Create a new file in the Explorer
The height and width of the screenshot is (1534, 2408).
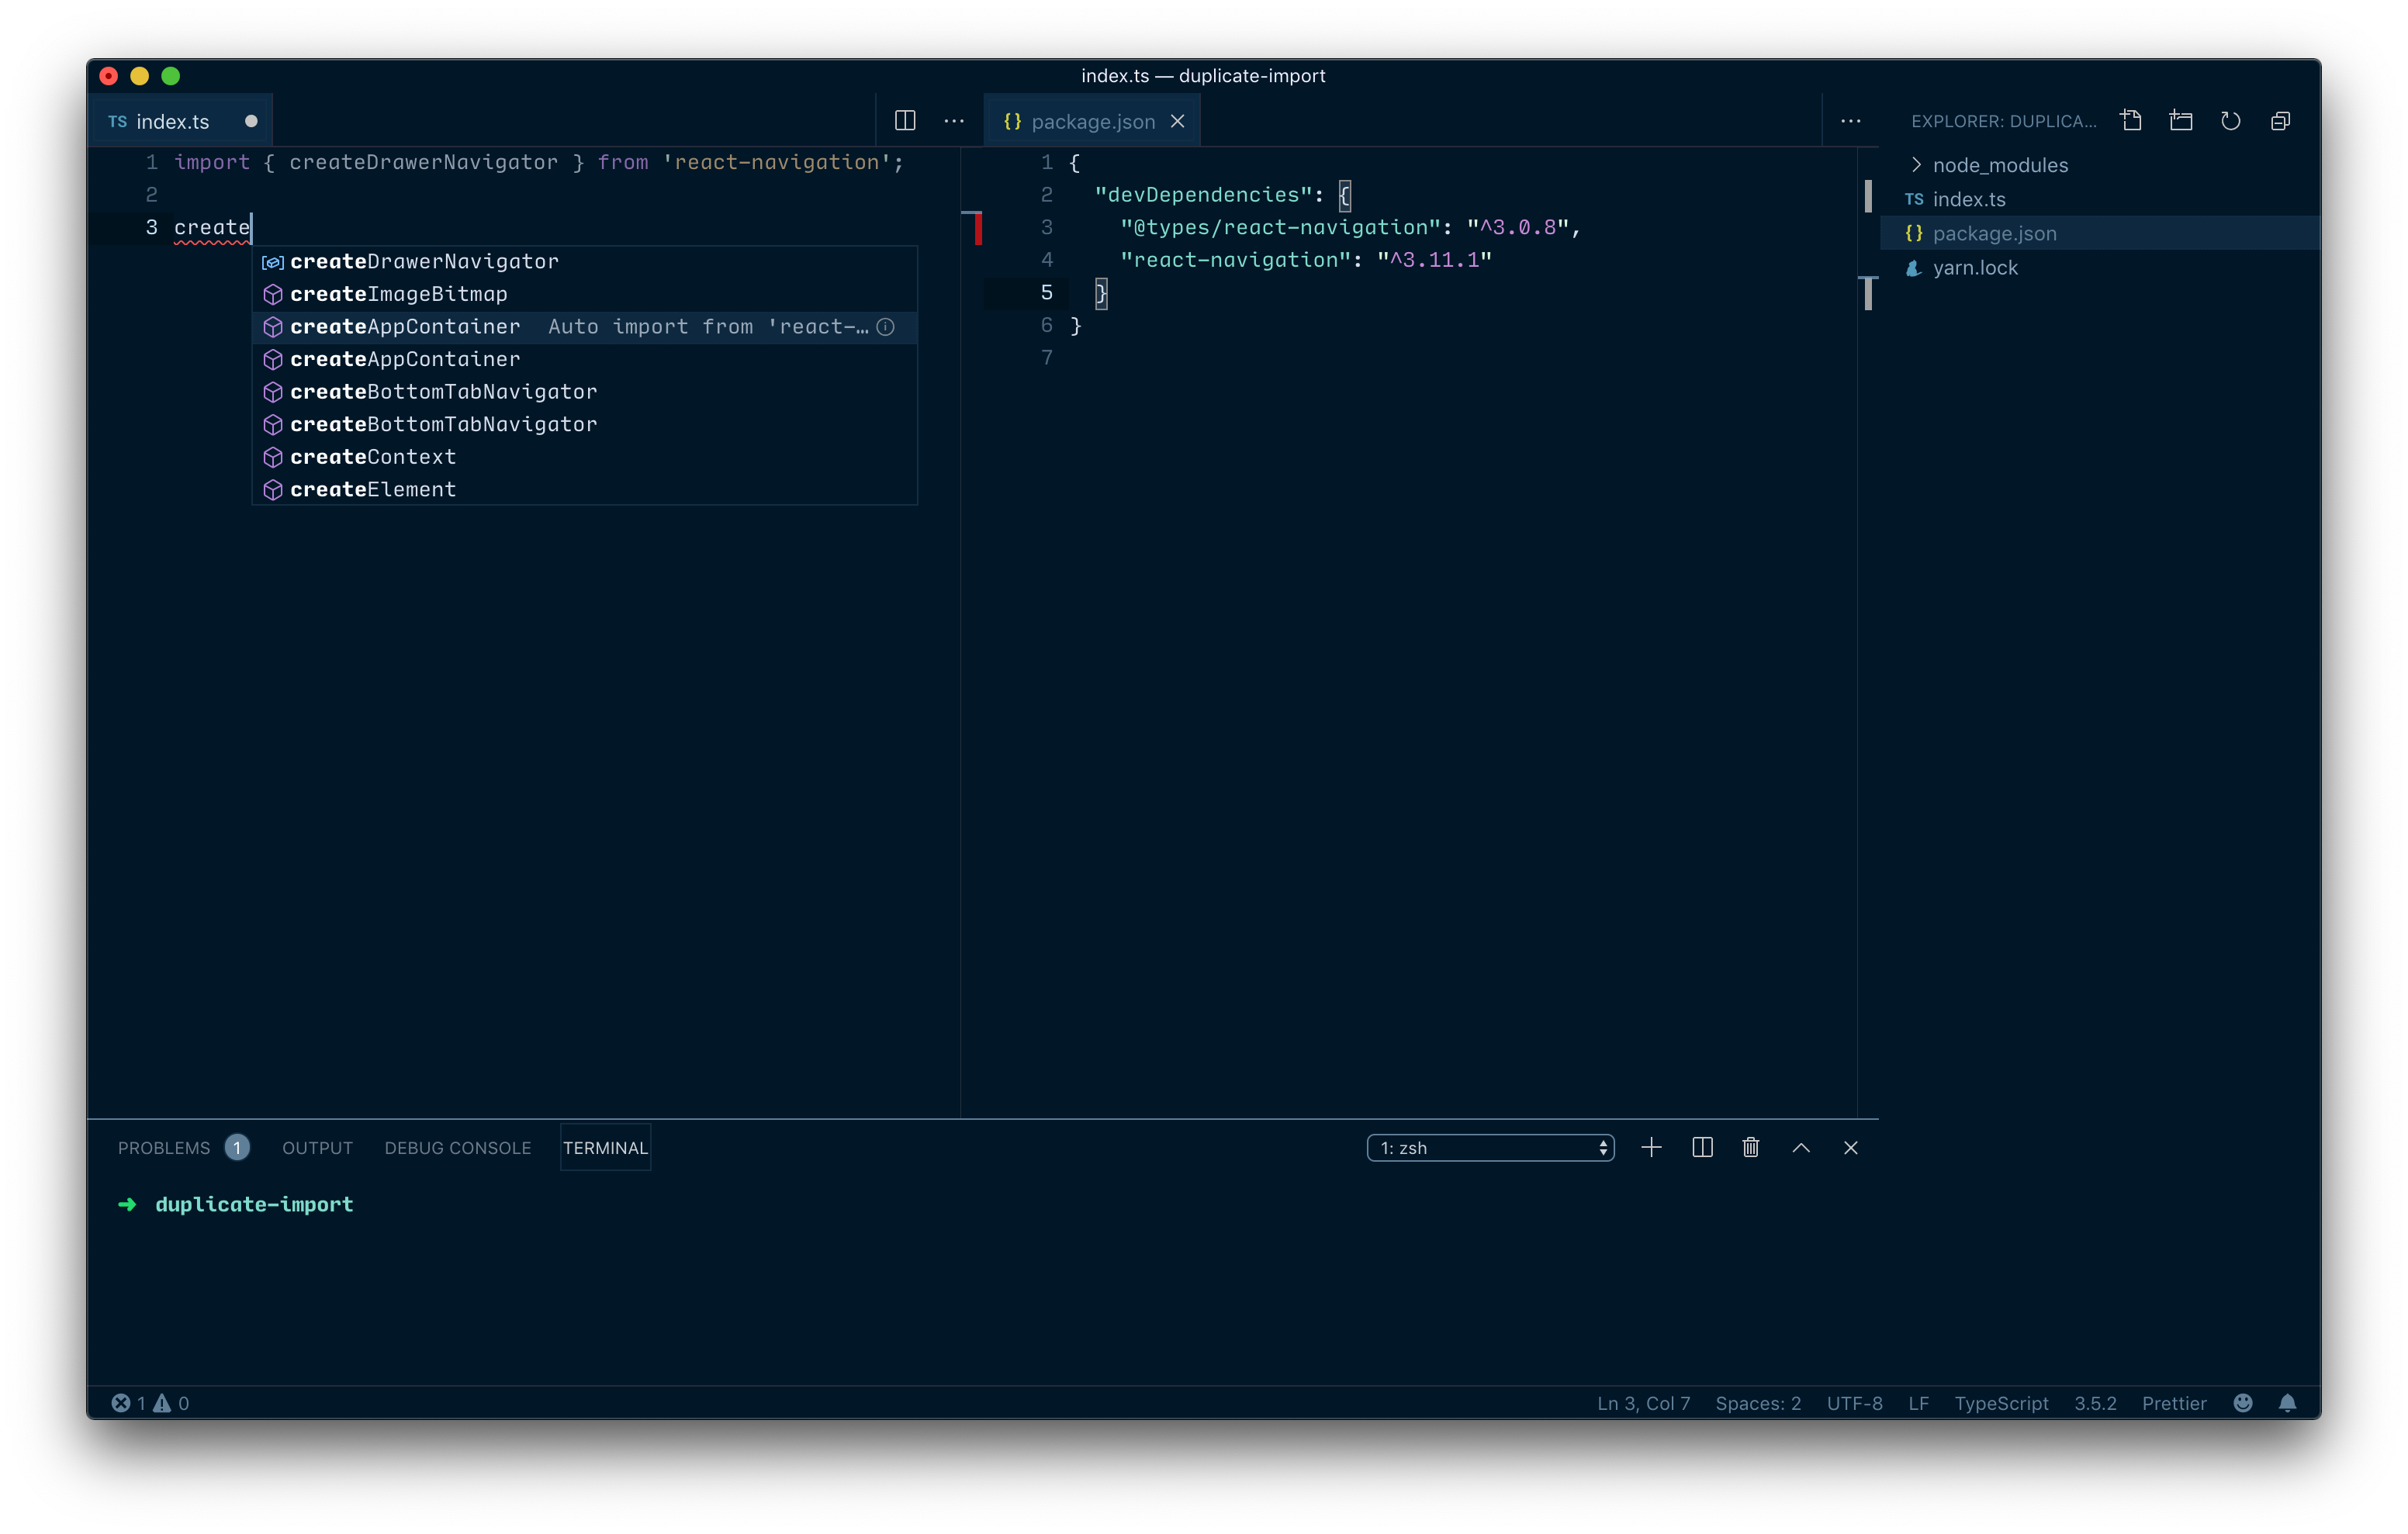tap(2131, 120)
